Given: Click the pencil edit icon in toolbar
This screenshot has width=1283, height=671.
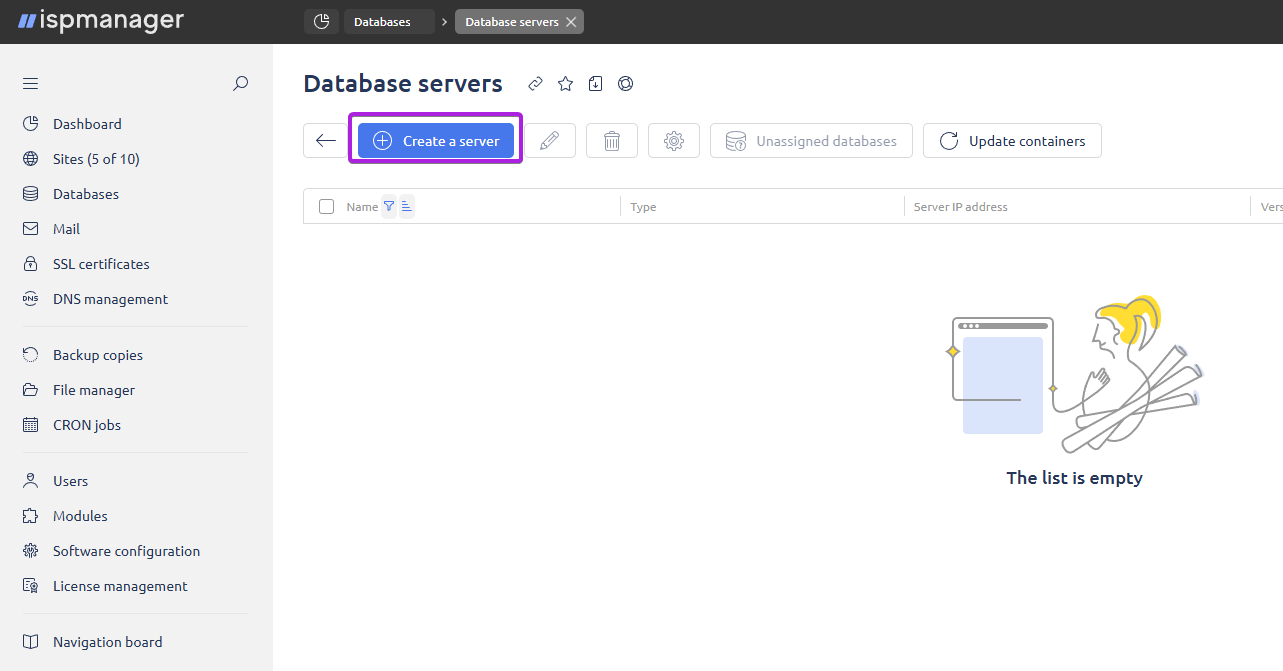Looking at the screenshot, I should [549, 141].
